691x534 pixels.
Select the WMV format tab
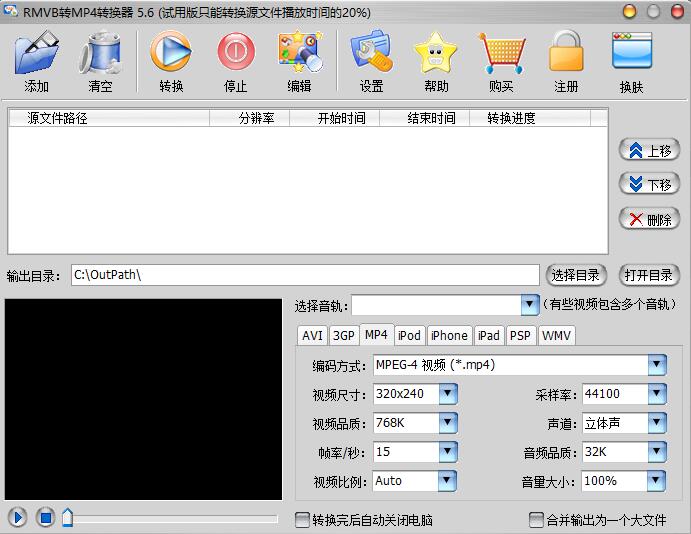click(556, 336)
